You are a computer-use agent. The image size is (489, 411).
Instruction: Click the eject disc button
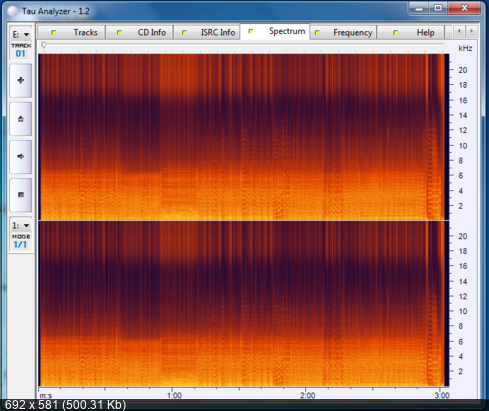tap(21, 119)
